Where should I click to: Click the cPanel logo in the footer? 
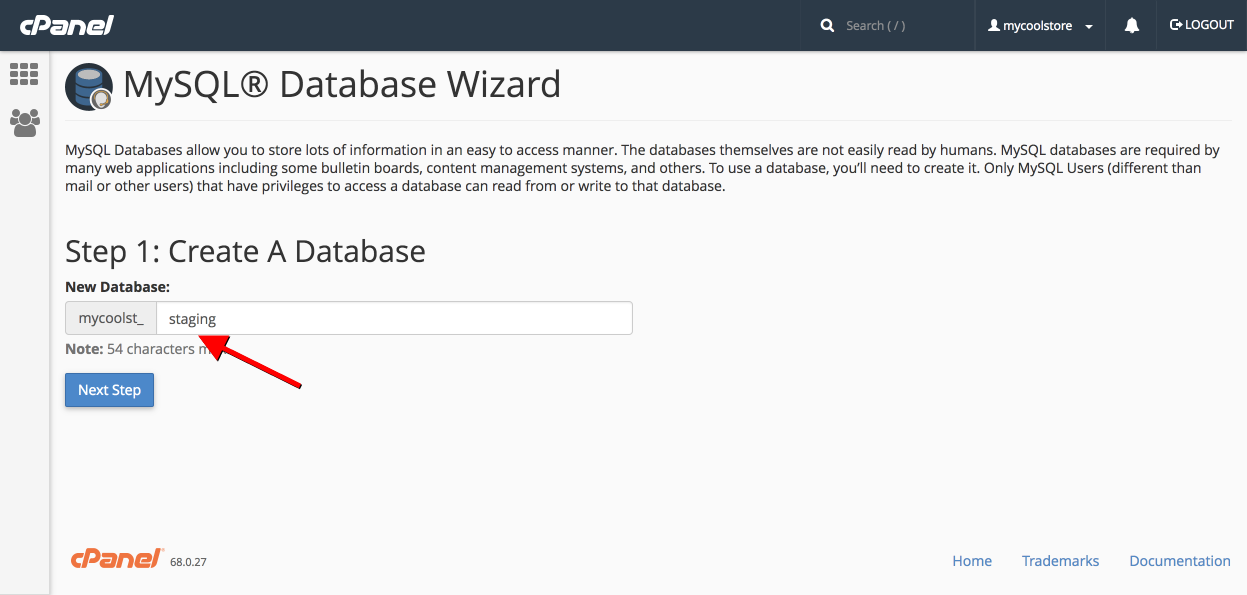point(117,559)
